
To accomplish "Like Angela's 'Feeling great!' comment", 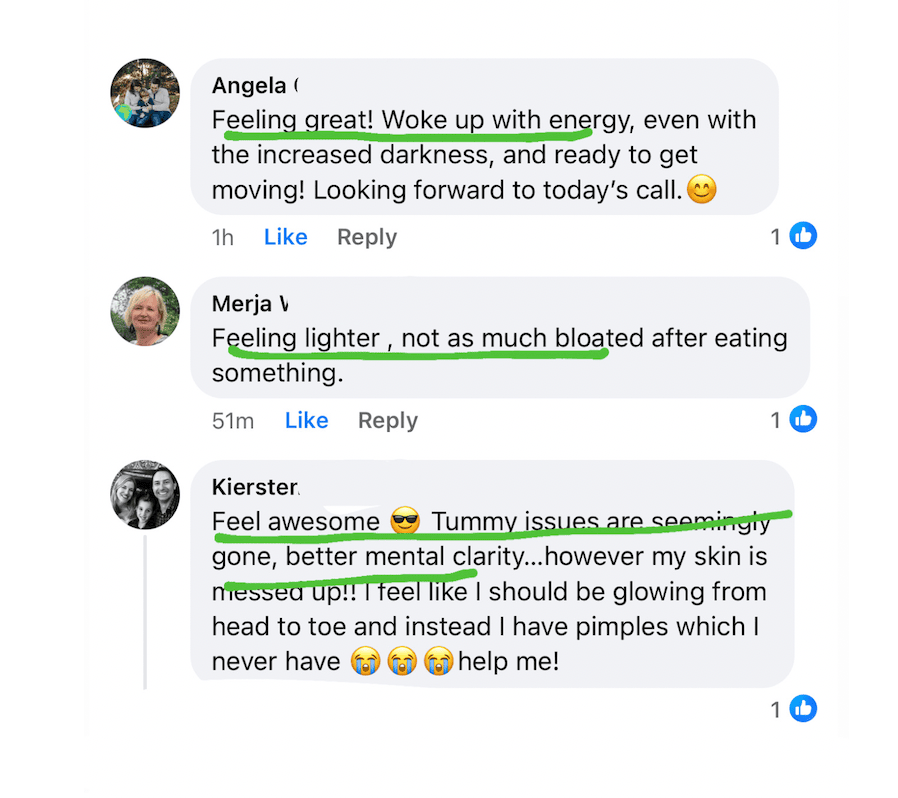I will click(285, 237).
